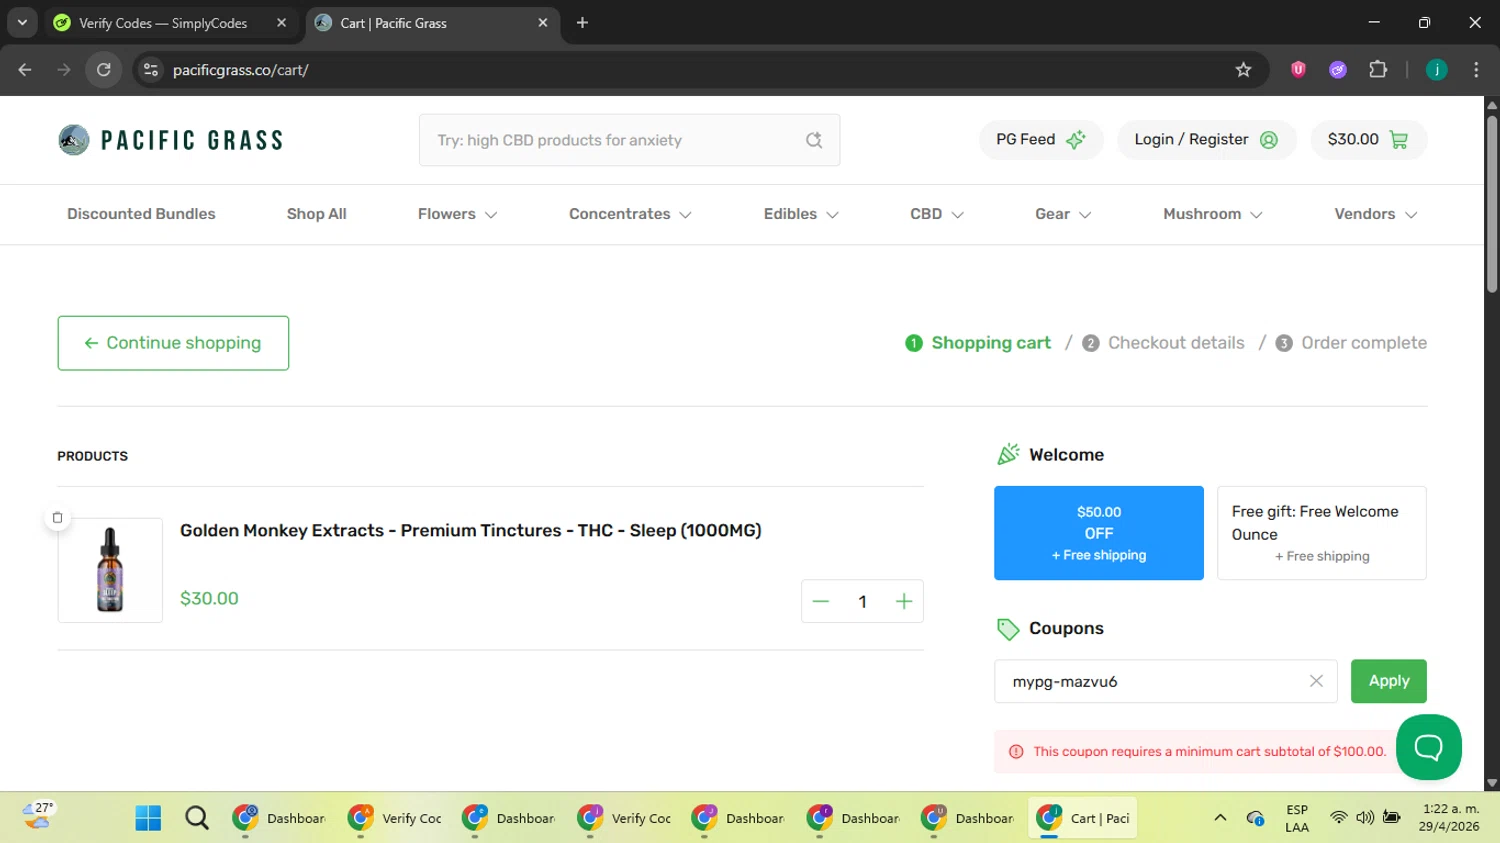Open Chrome three-dot menu

(x=1476, y=70)
